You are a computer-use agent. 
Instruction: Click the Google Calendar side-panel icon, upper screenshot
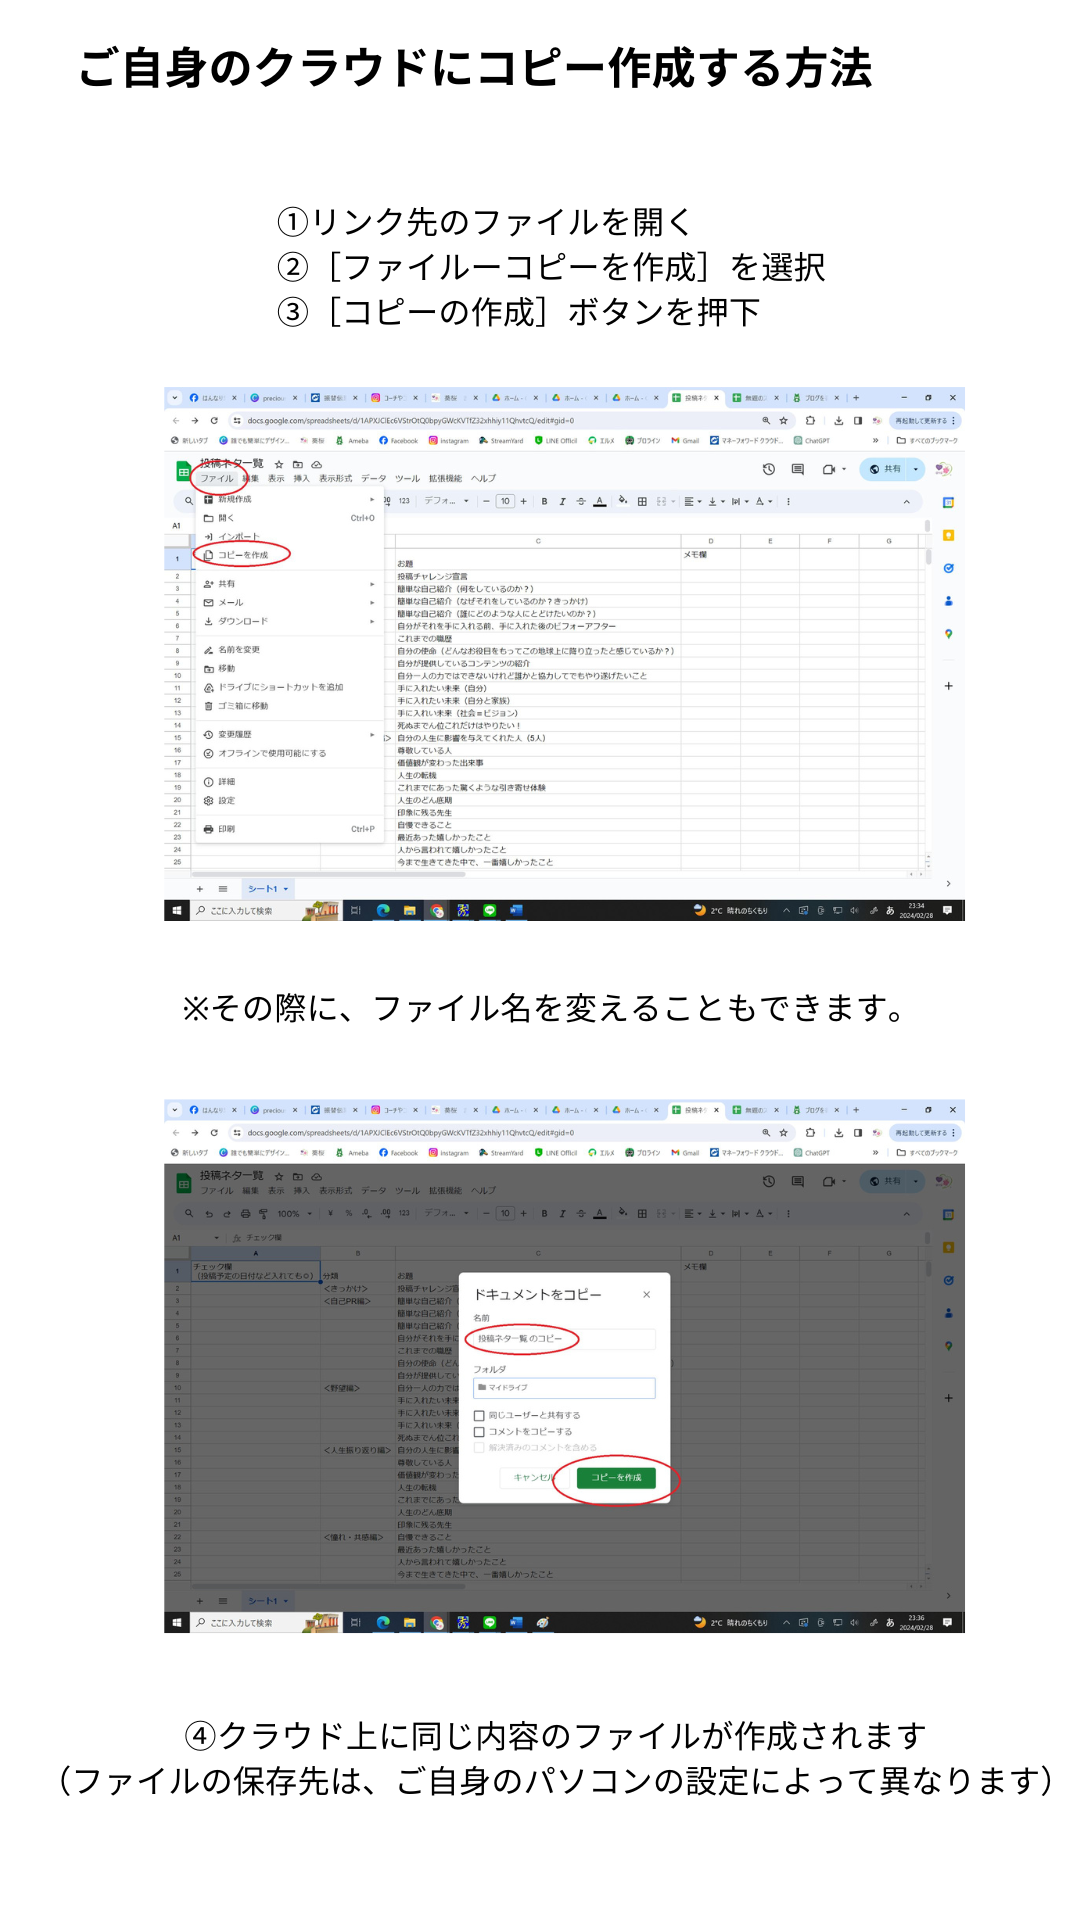(948, 503)
